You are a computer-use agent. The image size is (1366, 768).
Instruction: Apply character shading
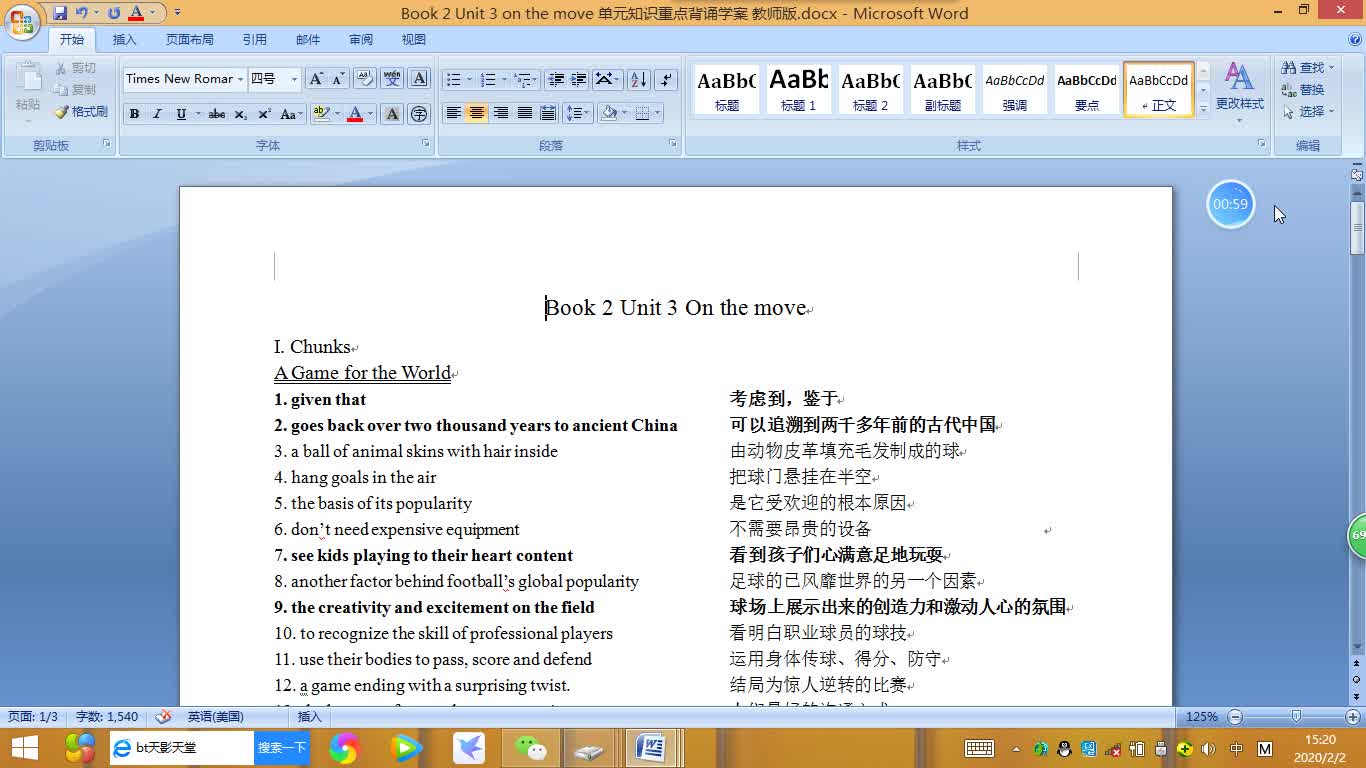[392, 114]
